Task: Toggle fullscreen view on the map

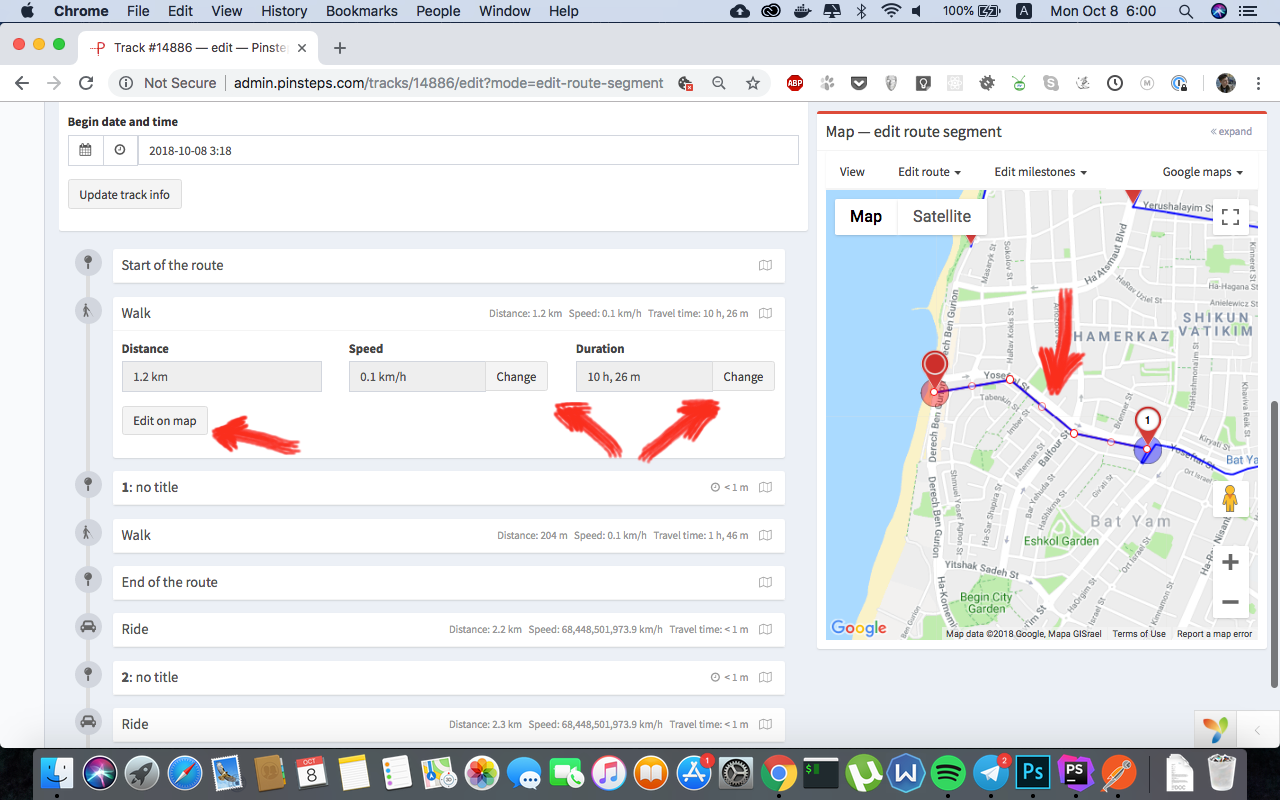Action: pos(1231,217)
